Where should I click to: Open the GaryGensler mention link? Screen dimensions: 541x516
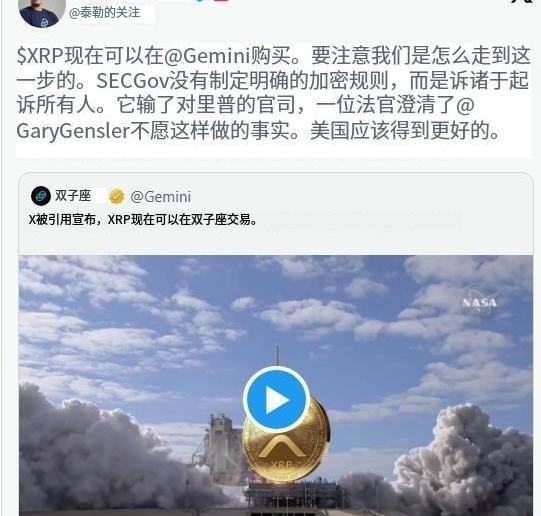(x=73, y=131)
